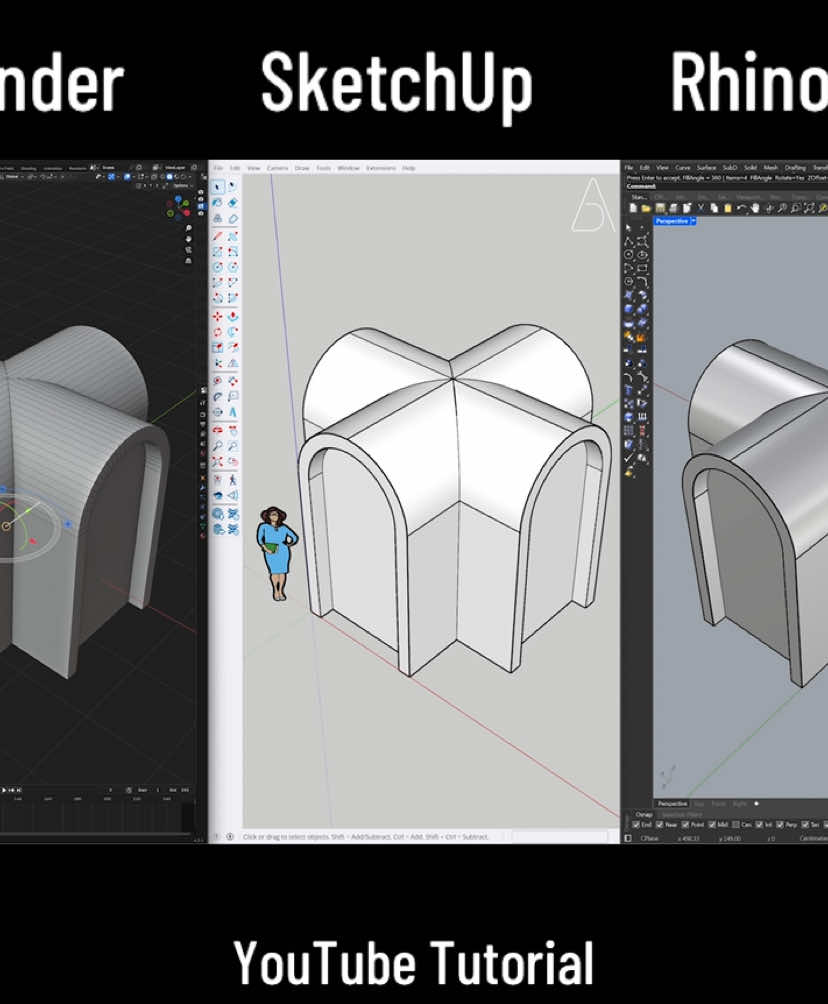Choose the SketchUp Eraser tool
The image size is (828, 1004).
click(x=233, y=202)
